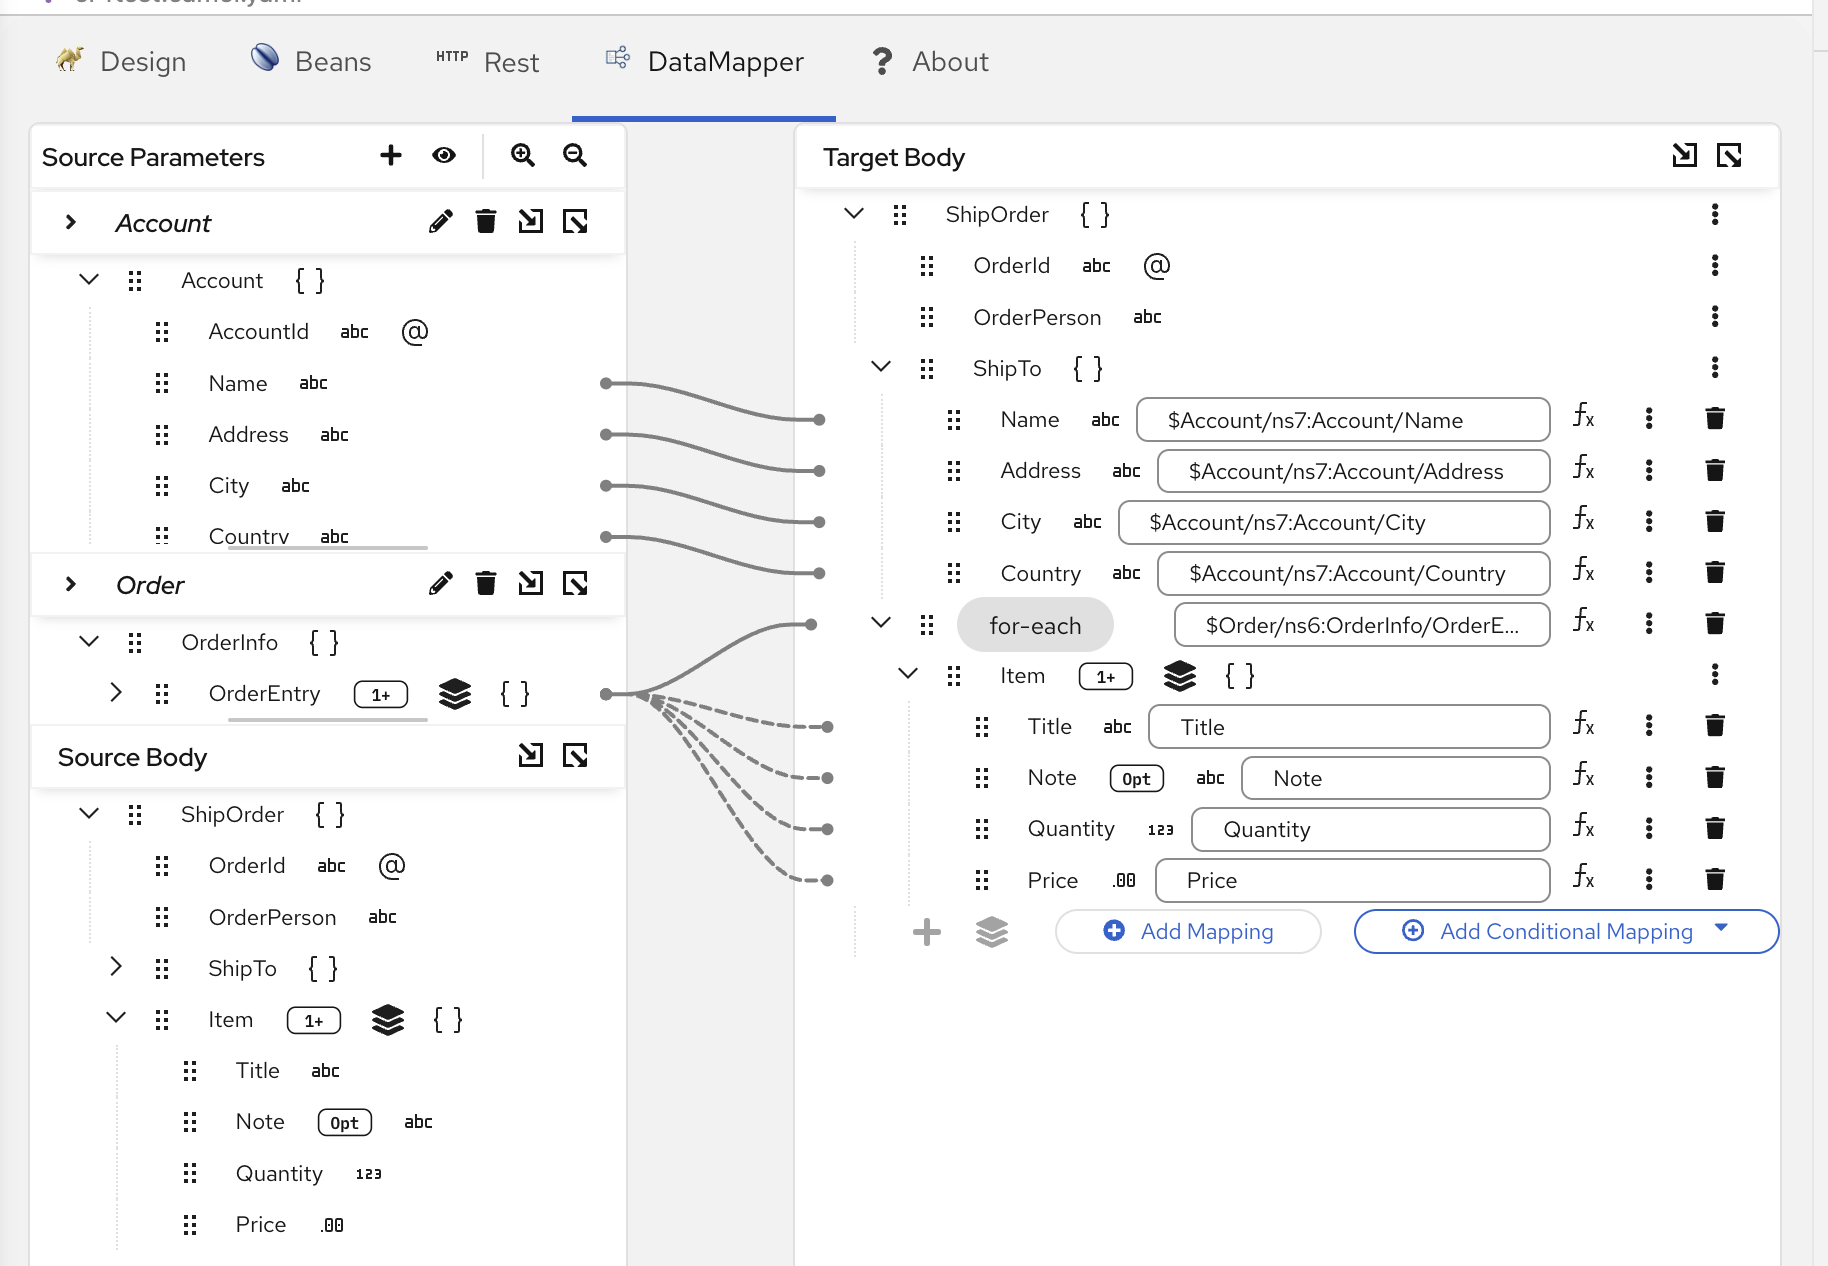The width and height of the screenshot is (1828, 1266).
Task: Click the grayed plus icon below Price
Action: pyautogui.click(x=927, y=932)
